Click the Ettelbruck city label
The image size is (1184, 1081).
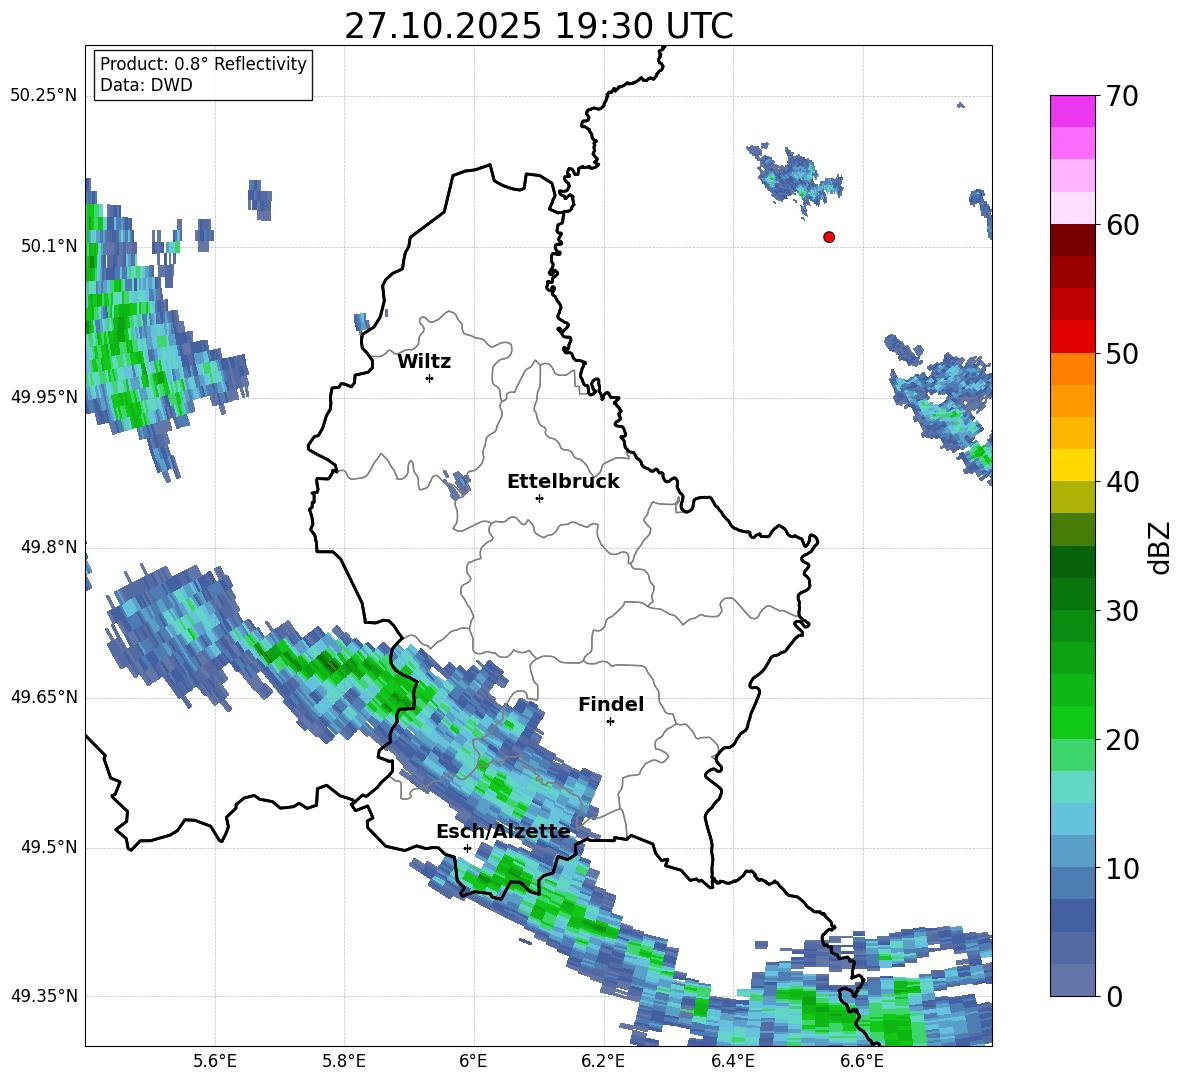pos(563,481)
